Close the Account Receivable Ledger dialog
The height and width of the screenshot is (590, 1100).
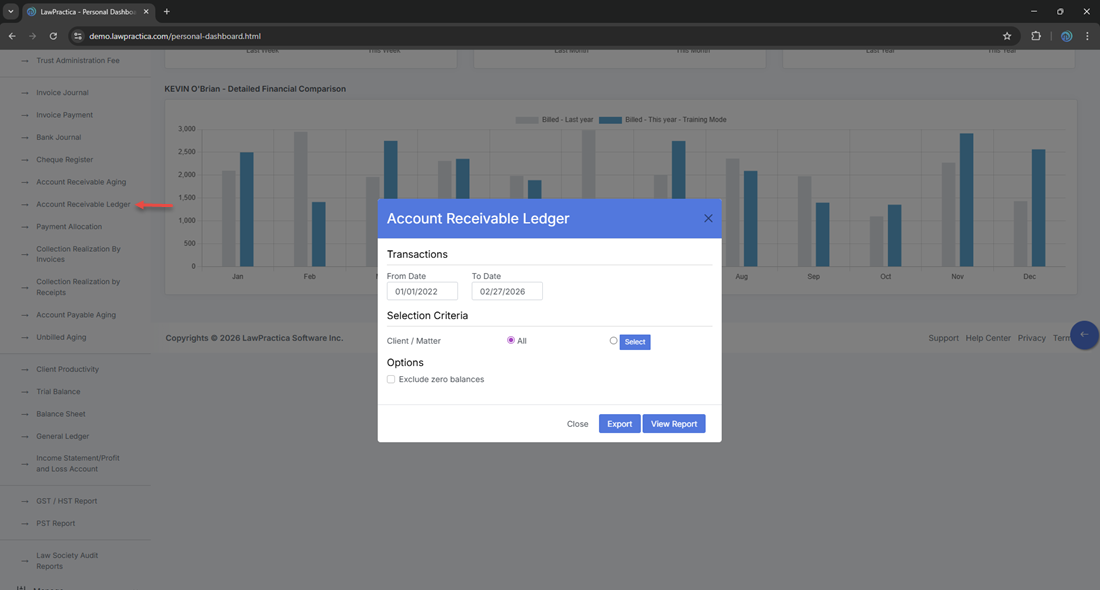(x=708, y=218)
